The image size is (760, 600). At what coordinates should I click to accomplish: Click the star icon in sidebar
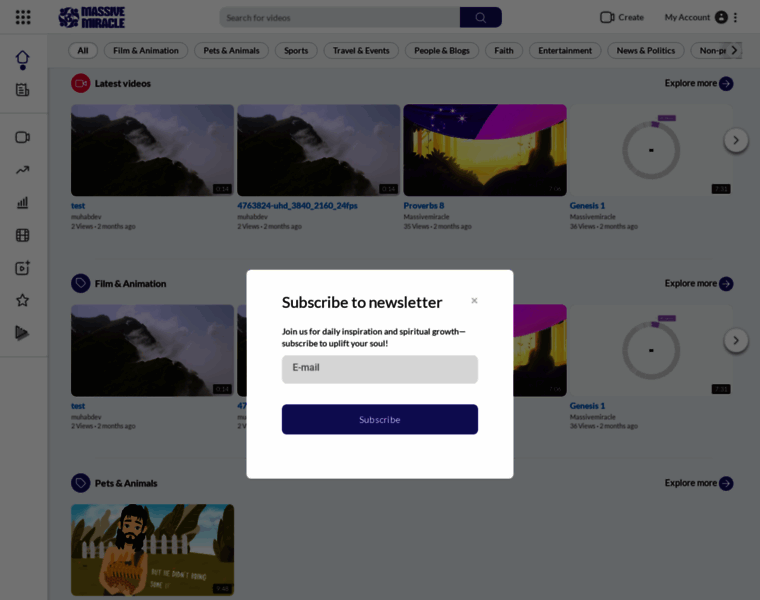[22, 300]
